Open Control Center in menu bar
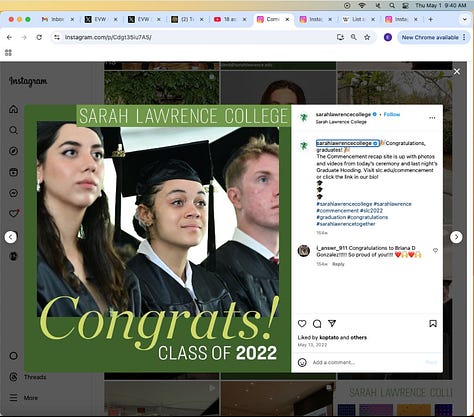474x417 pixels. click(405, 5)
